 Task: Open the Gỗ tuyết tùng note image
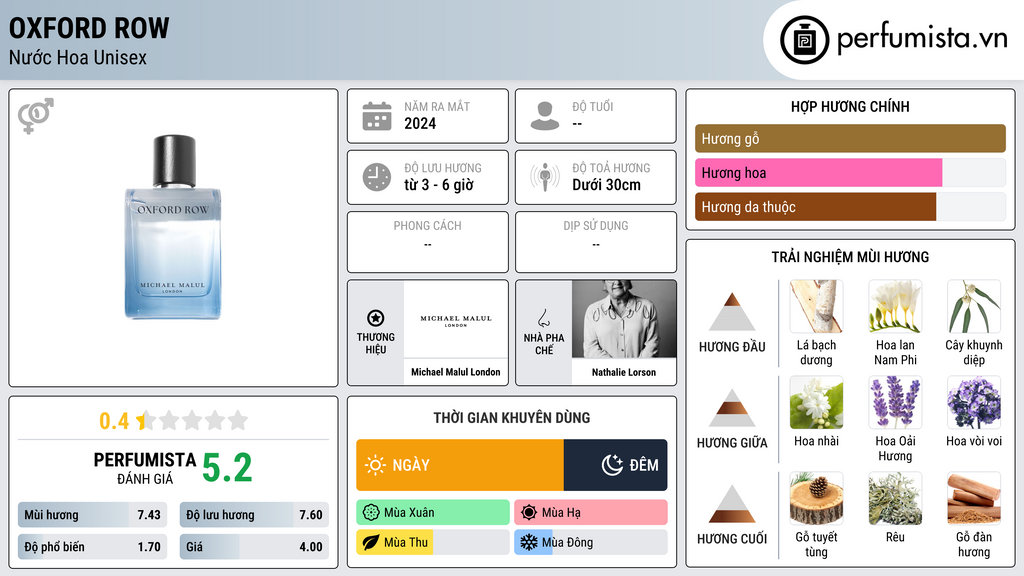click(x=816, y=498)
